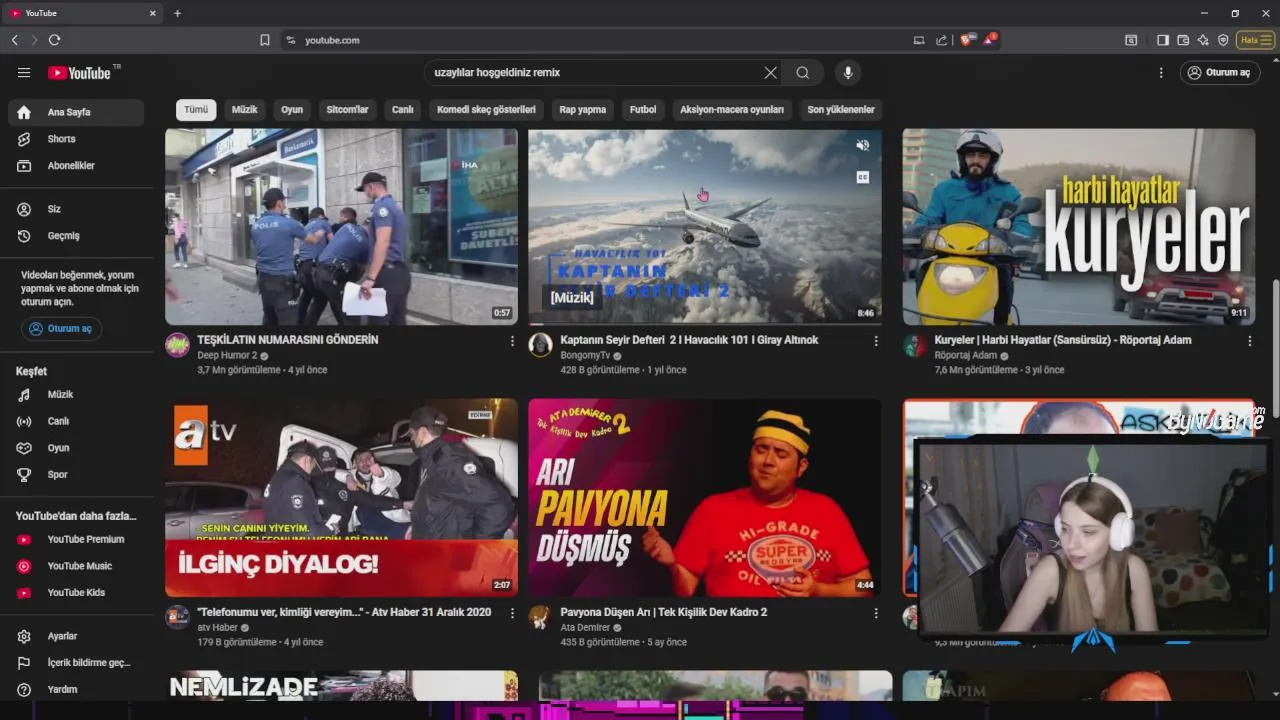The image size is (1280, 720).
Task: Open options for Telefonumu ver atv video
Action: (x=512, y=613)
